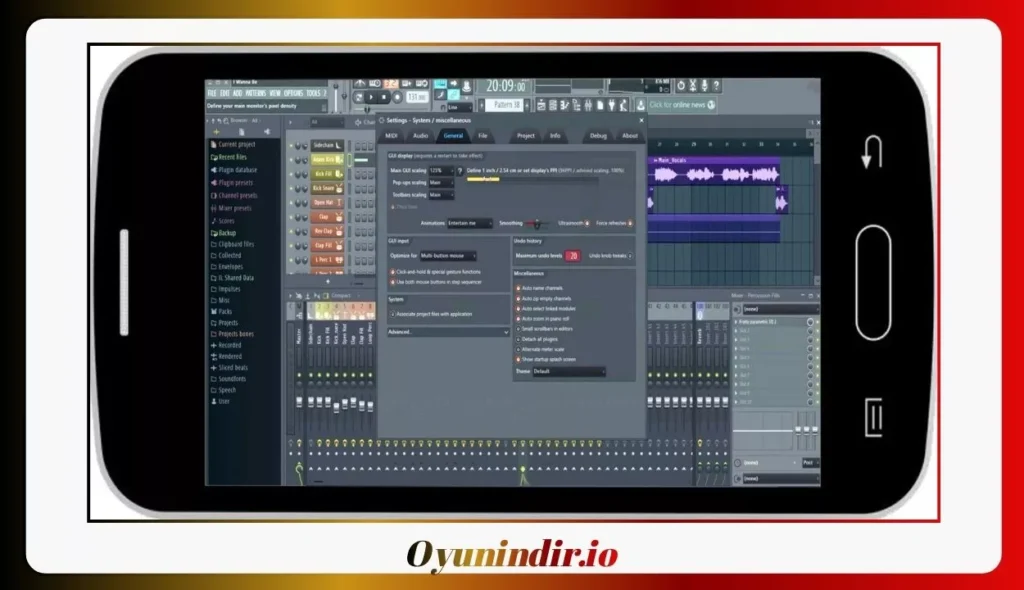Image resolution: width=1024 pixels, height=590 pixels.
Task: Open the Theme dropdown showing Default
Action: coord(569,372)
